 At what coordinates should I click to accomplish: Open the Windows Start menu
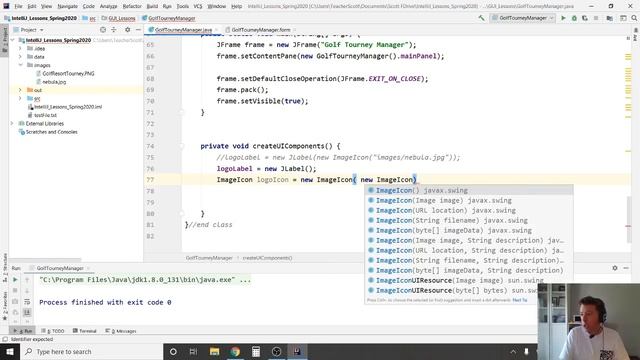click(x=9, y=351)
